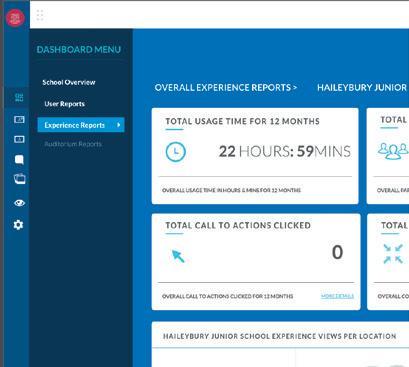Click Overall Usage Time footer text
Viewport: 409px width, 367px height.
(231, 190)
